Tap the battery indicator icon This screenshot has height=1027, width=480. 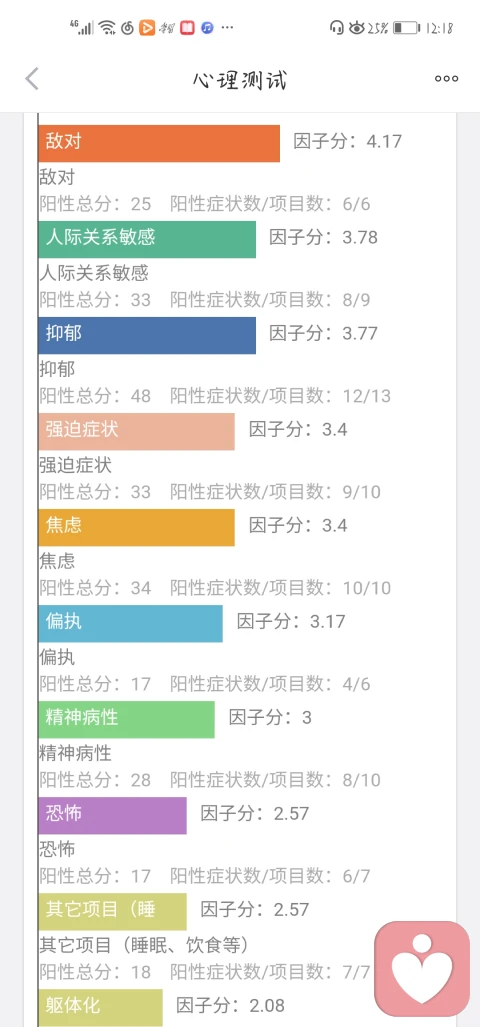point(406,28)
